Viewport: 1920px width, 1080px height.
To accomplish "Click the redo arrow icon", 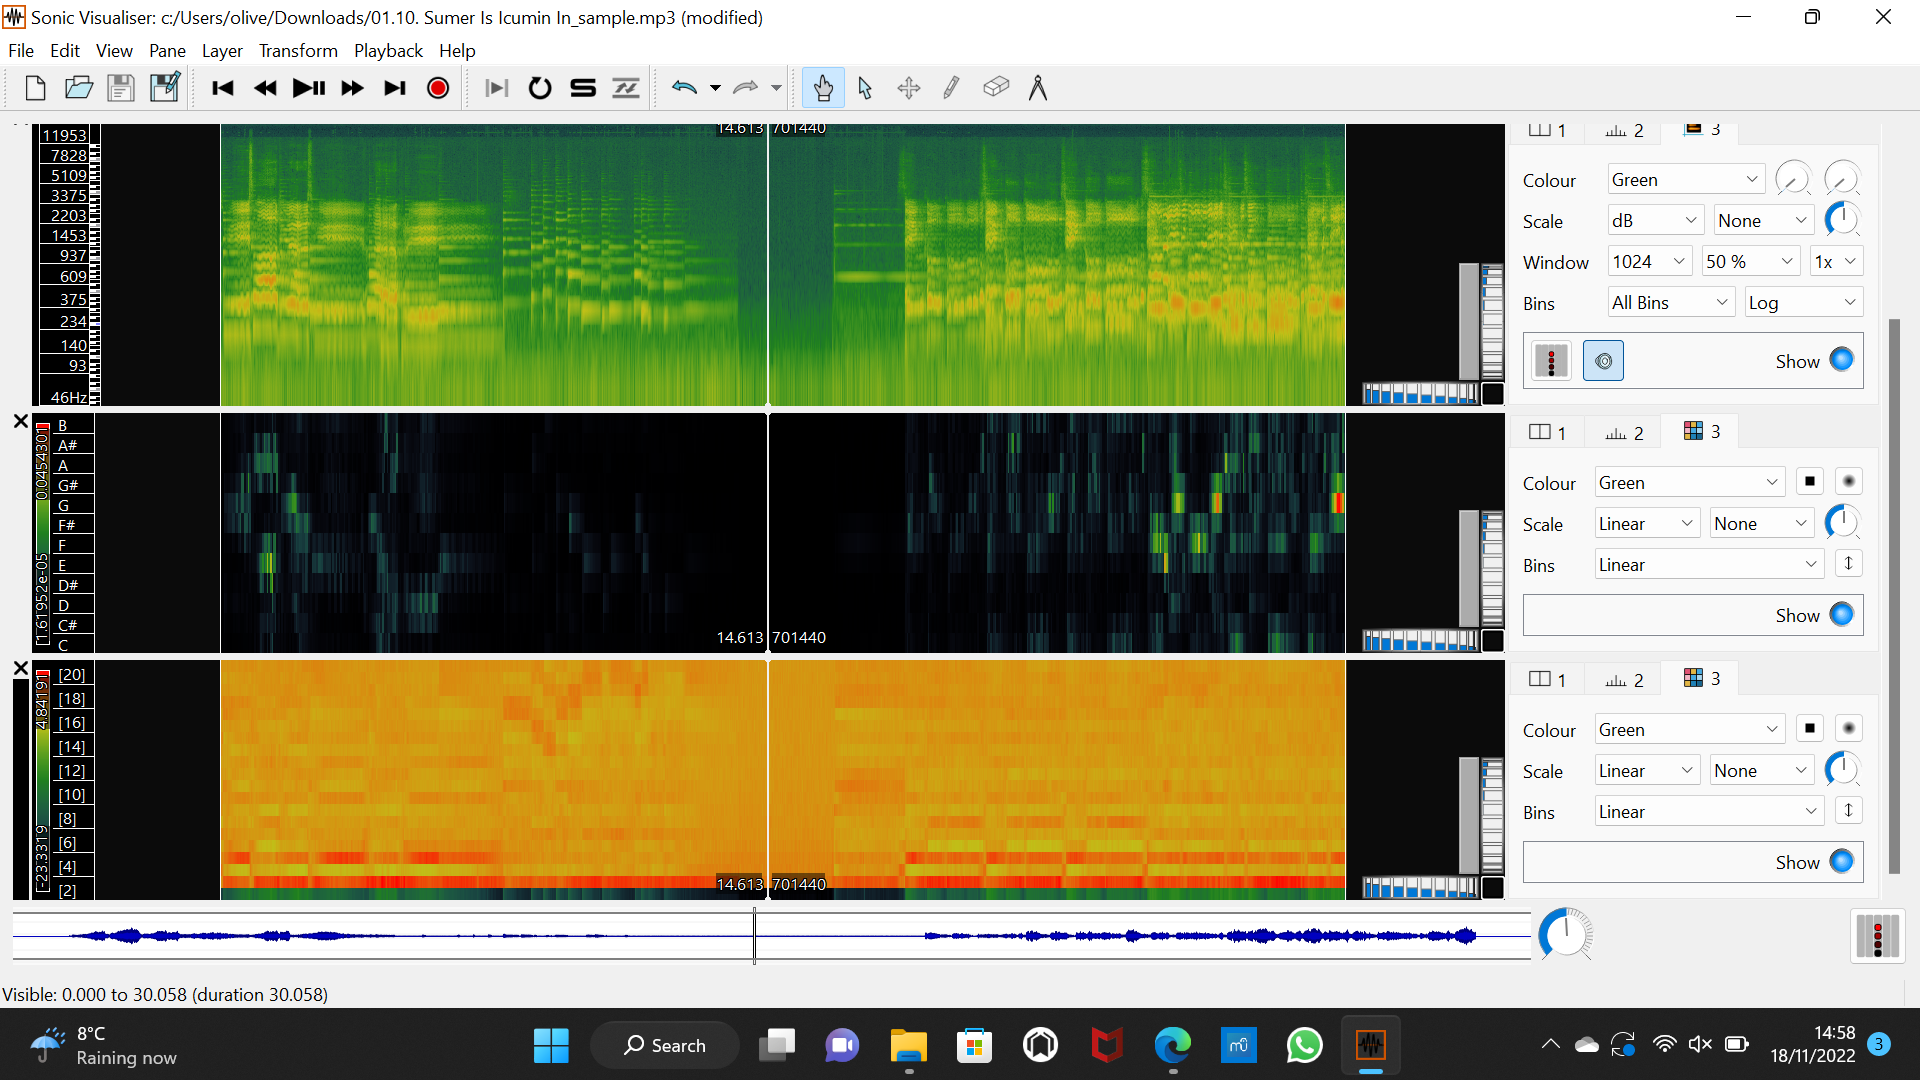I will (746, 88).
